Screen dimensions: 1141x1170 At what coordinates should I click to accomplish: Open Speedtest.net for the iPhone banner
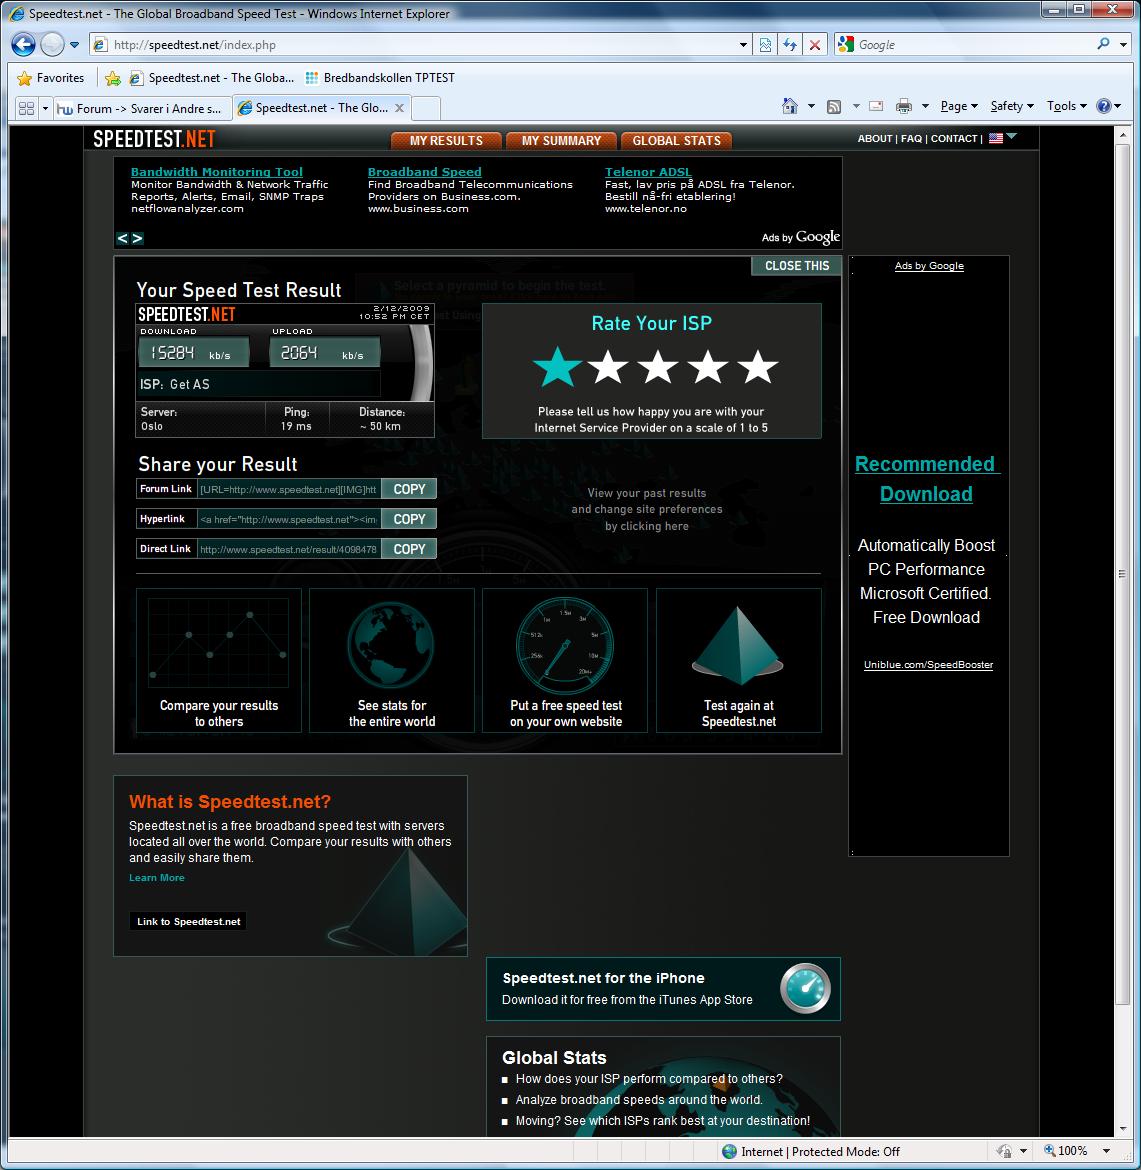pyautogui.click(x=663, y=989)
